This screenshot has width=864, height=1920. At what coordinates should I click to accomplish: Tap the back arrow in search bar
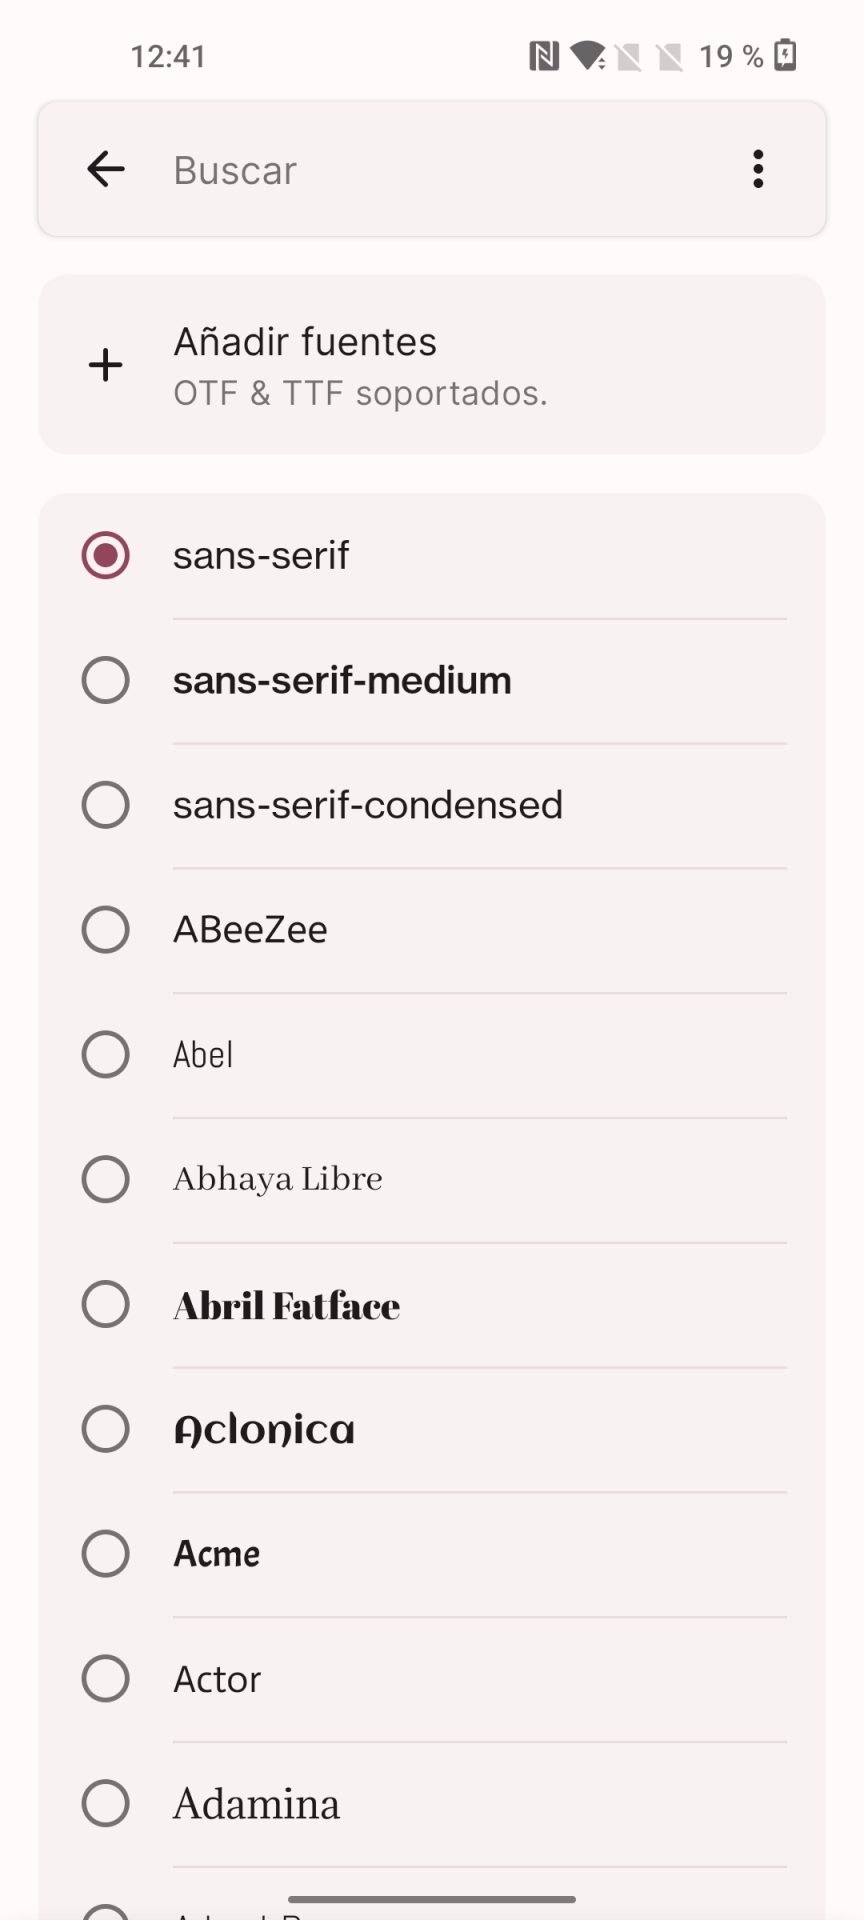[106, 169]
